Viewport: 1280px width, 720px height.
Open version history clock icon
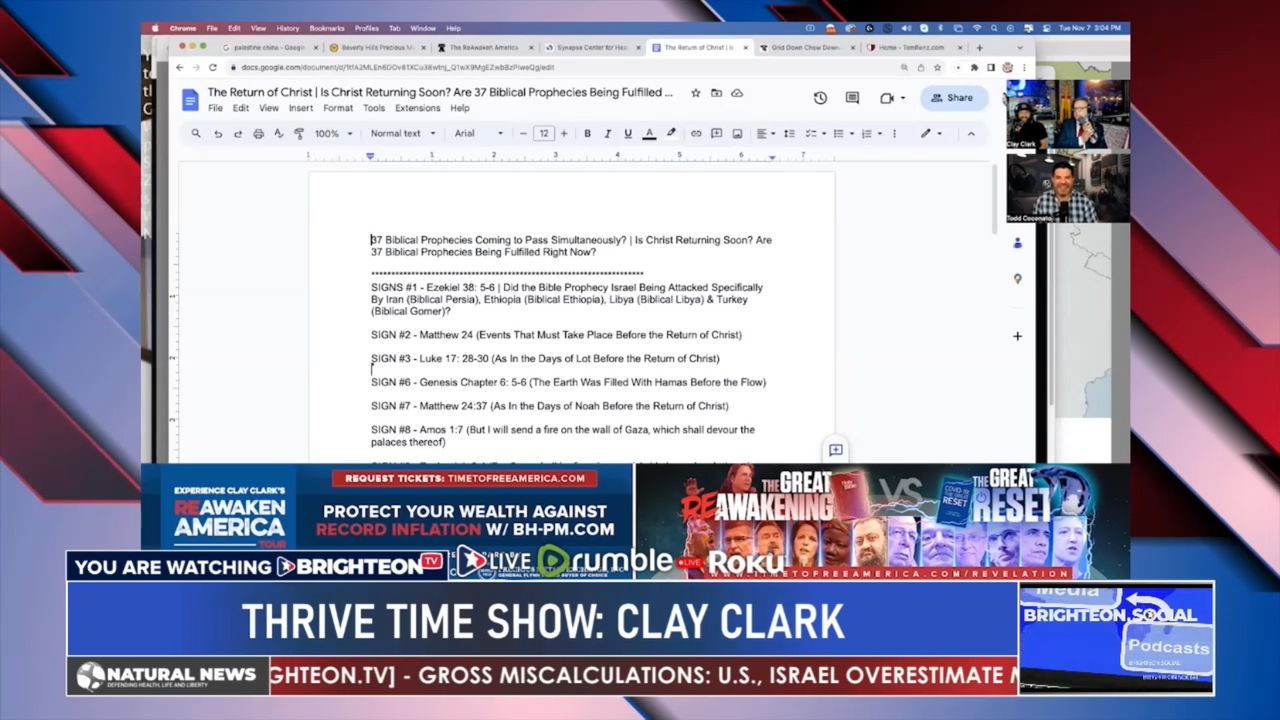point(820,98)
